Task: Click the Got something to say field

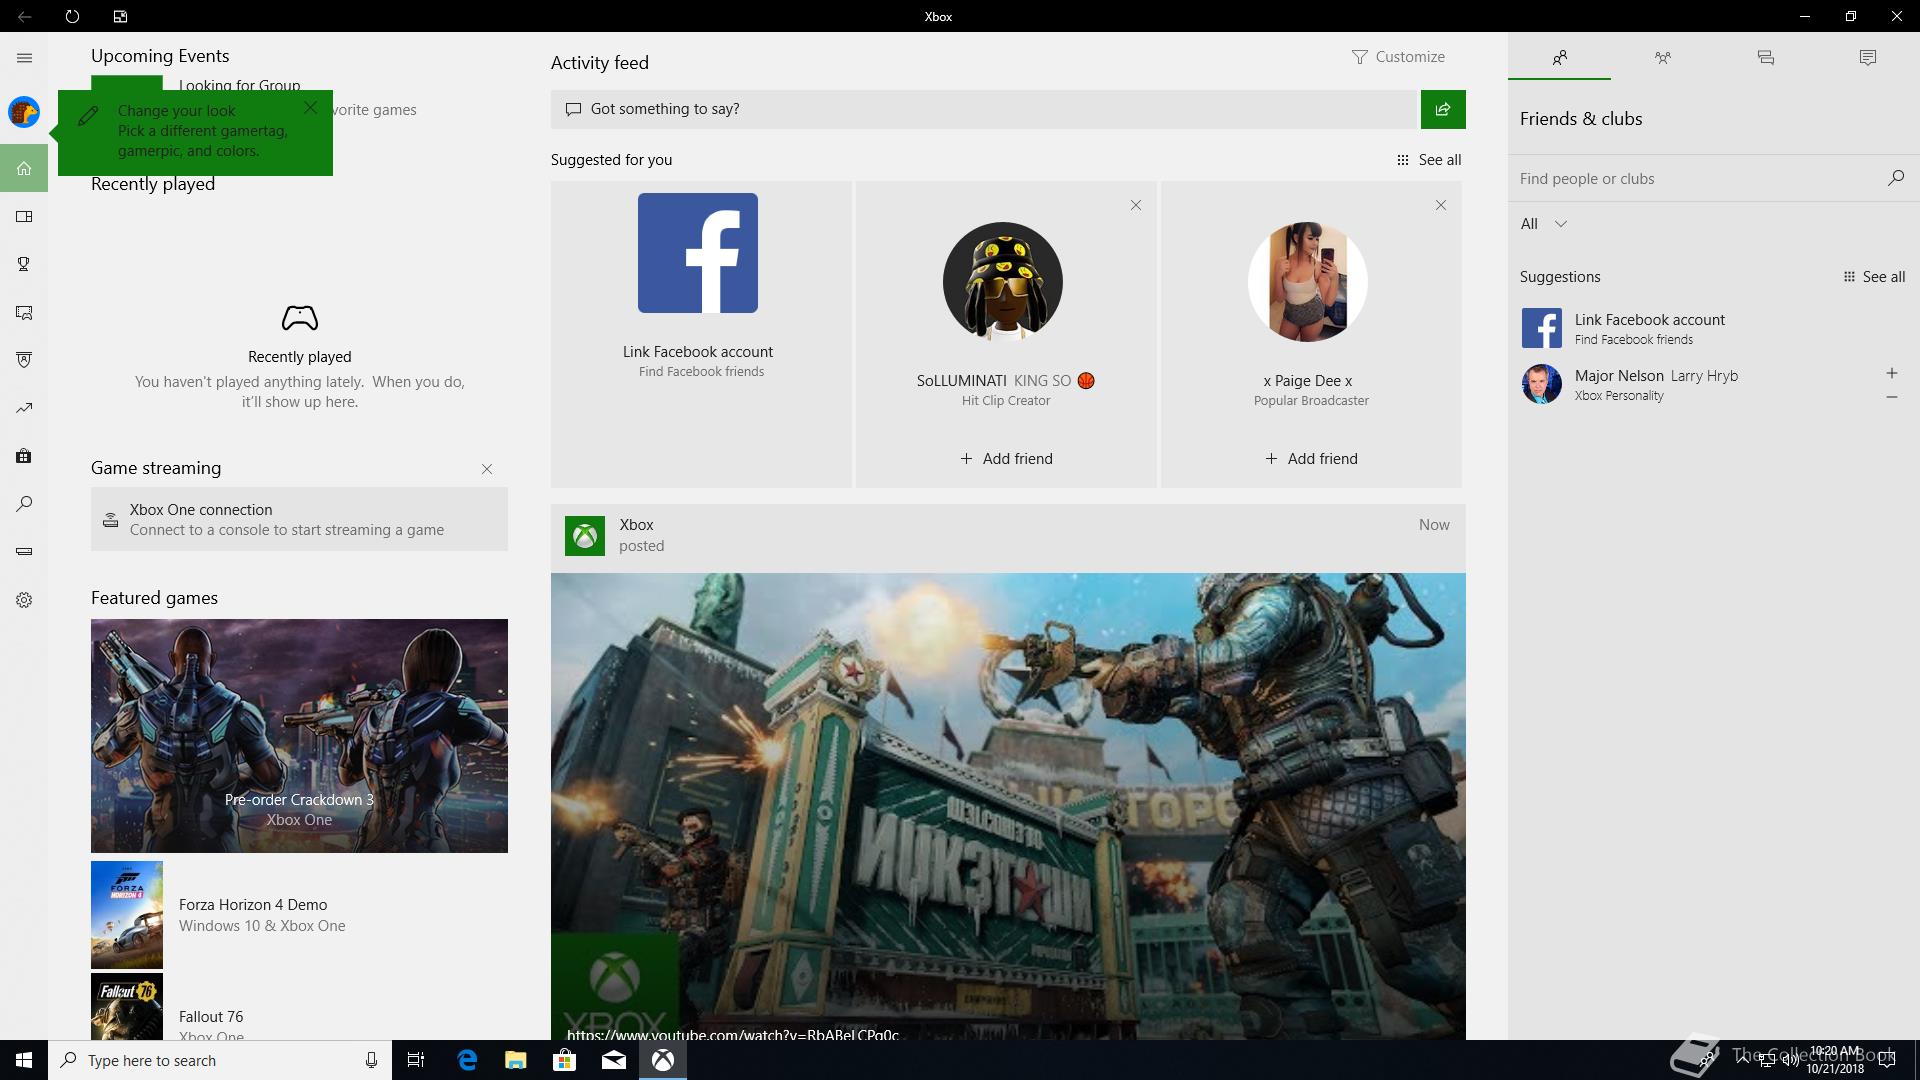Action: point(985,109)
